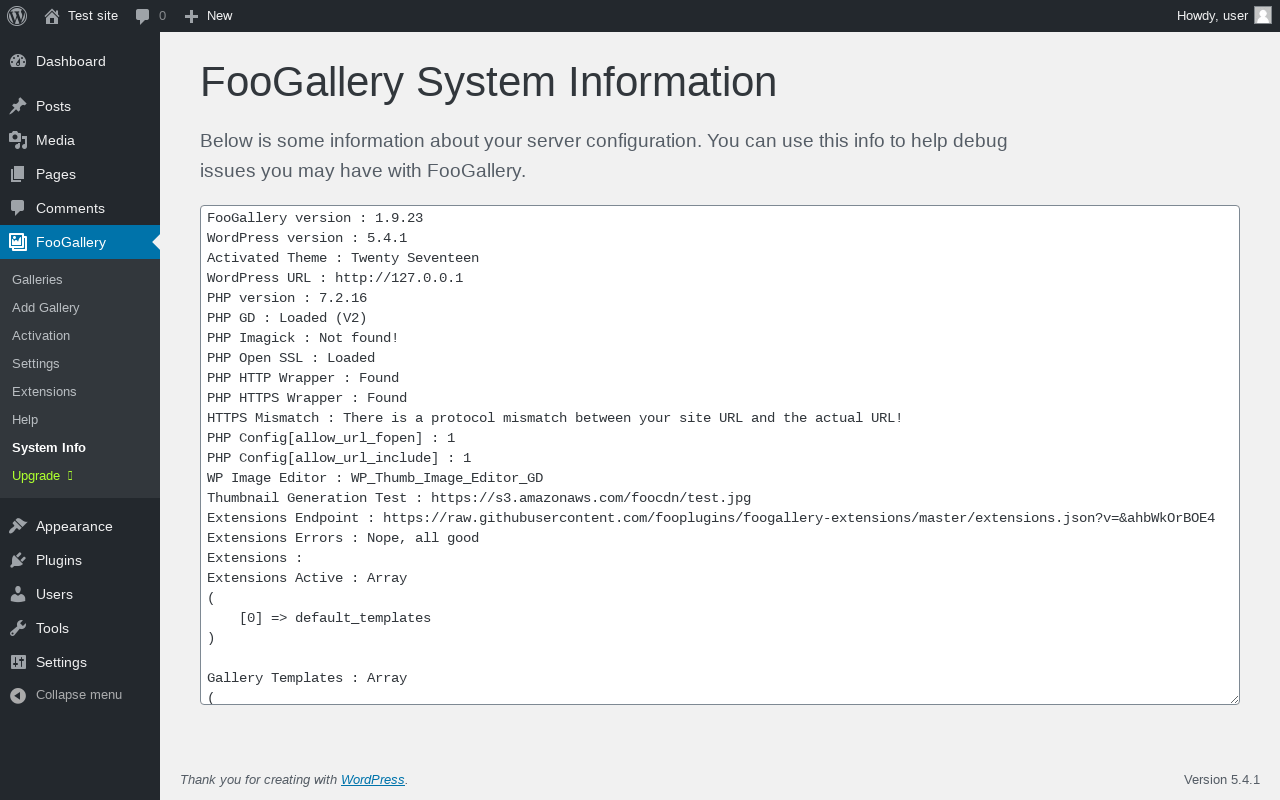
Task: Open the Galleries submenu item
Action: (x=37, y=279)
